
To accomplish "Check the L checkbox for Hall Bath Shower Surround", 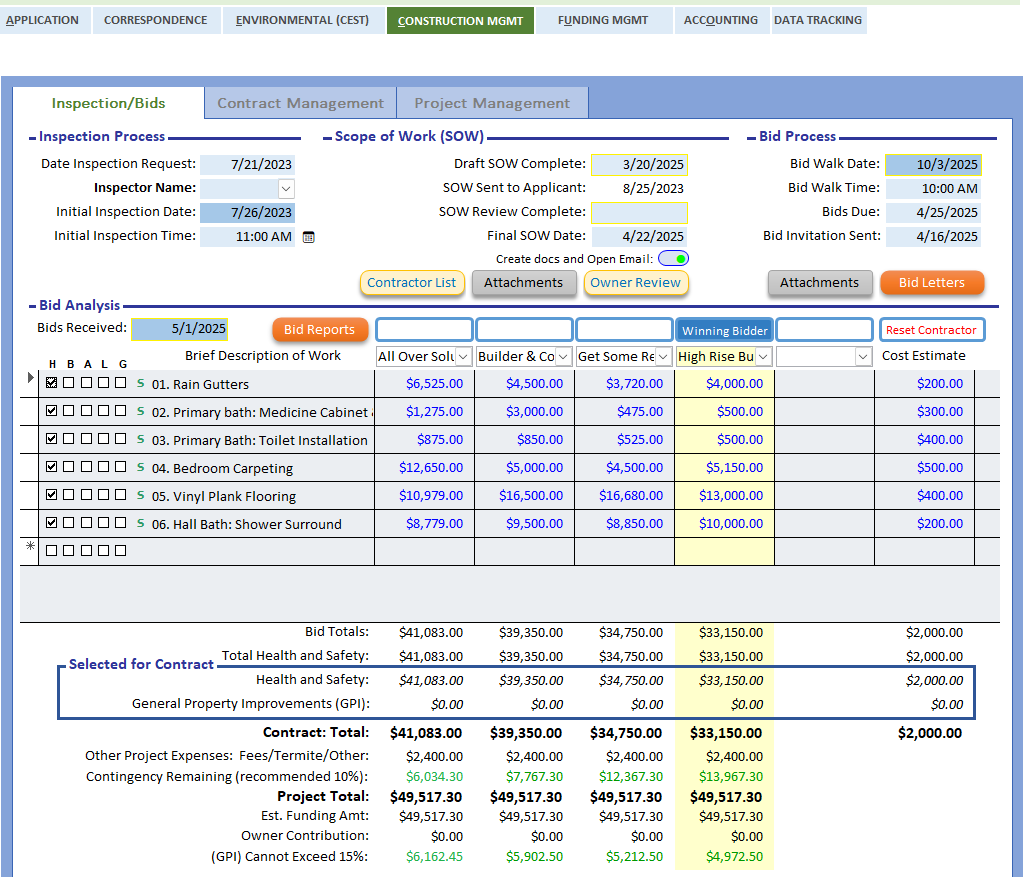I will [x=103, y=523].
